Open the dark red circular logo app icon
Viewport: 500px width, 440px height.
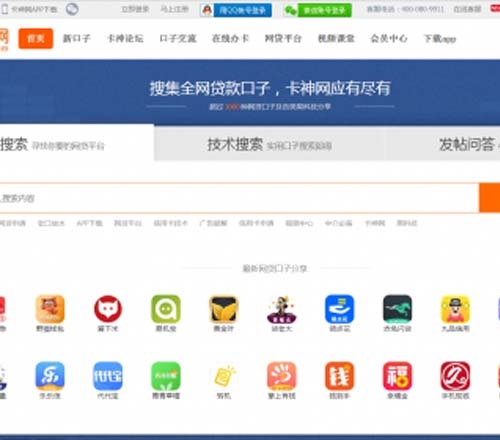[455, 376]
